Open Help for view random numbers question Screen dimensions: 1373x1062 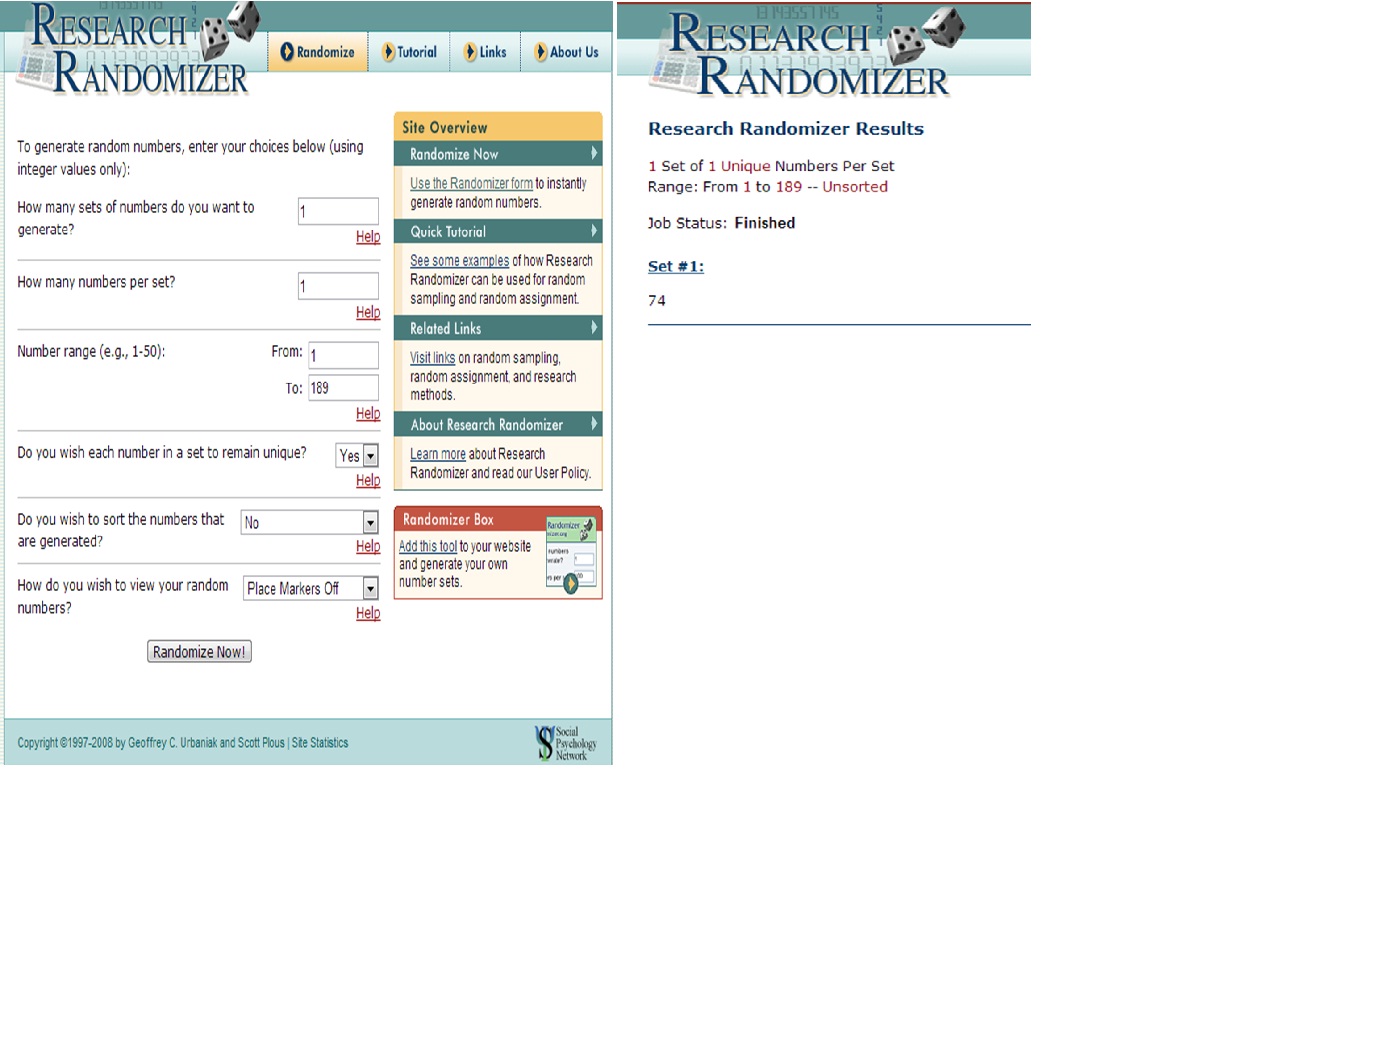tap(368, 613)
